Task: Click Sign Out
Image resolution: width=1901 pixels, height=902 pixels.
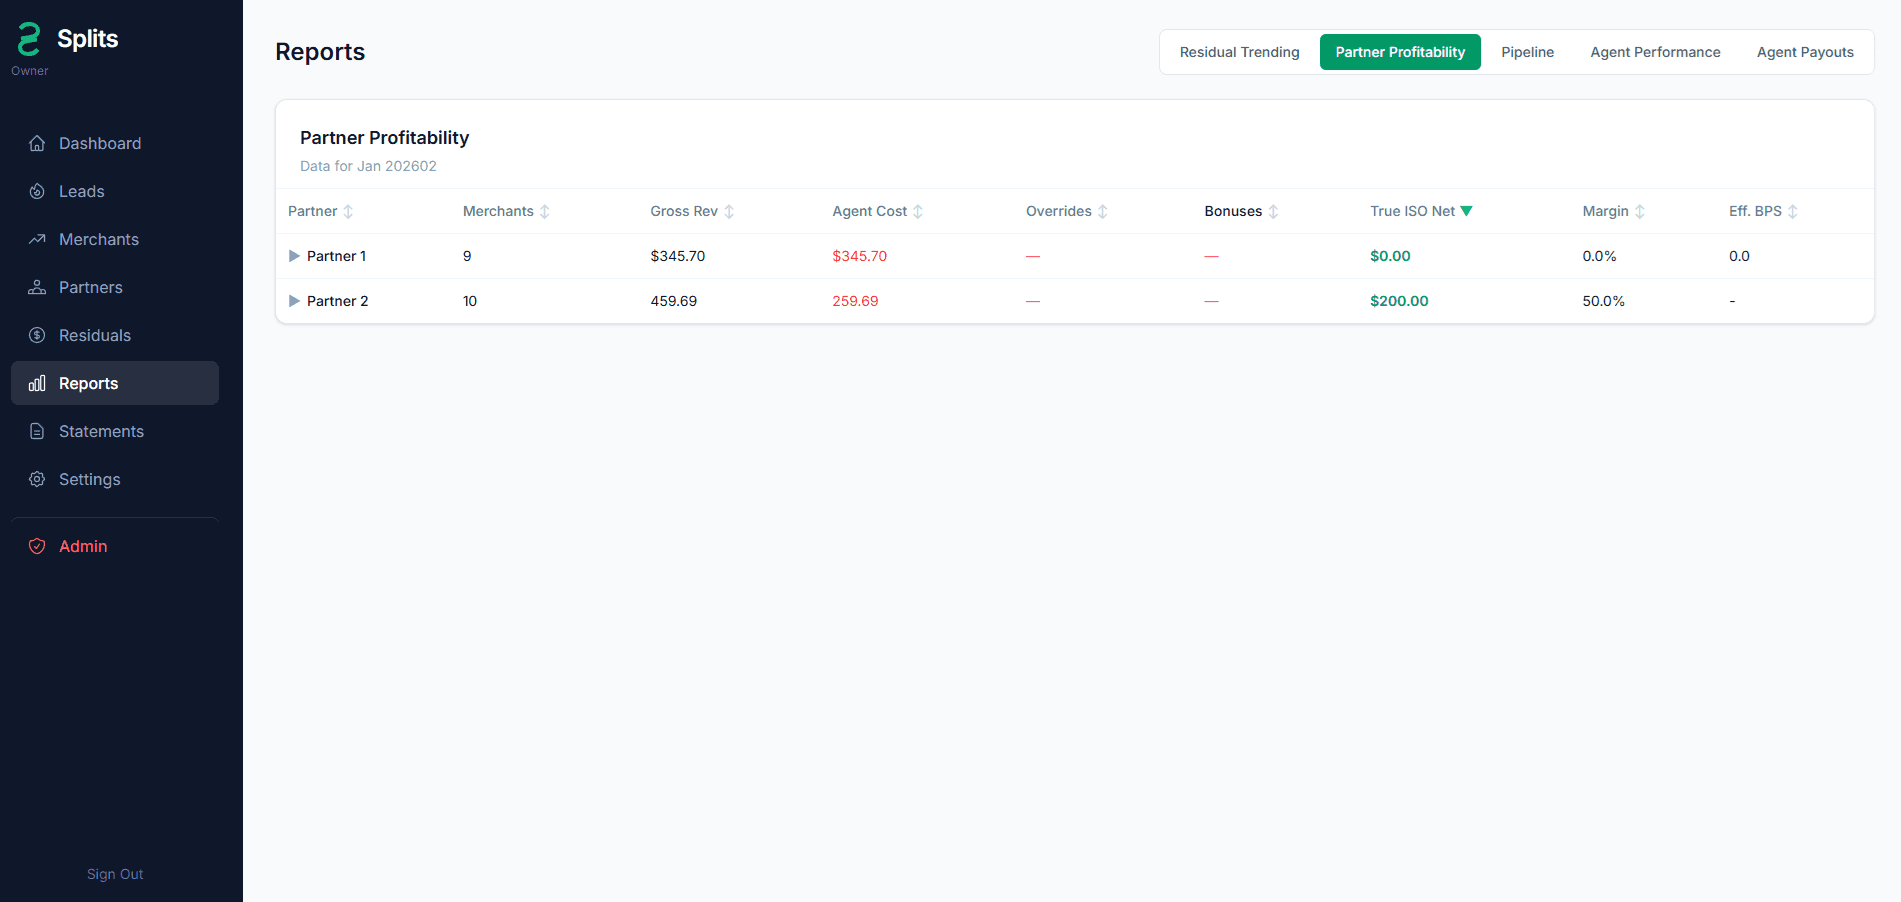Action: tap(115, 874)
